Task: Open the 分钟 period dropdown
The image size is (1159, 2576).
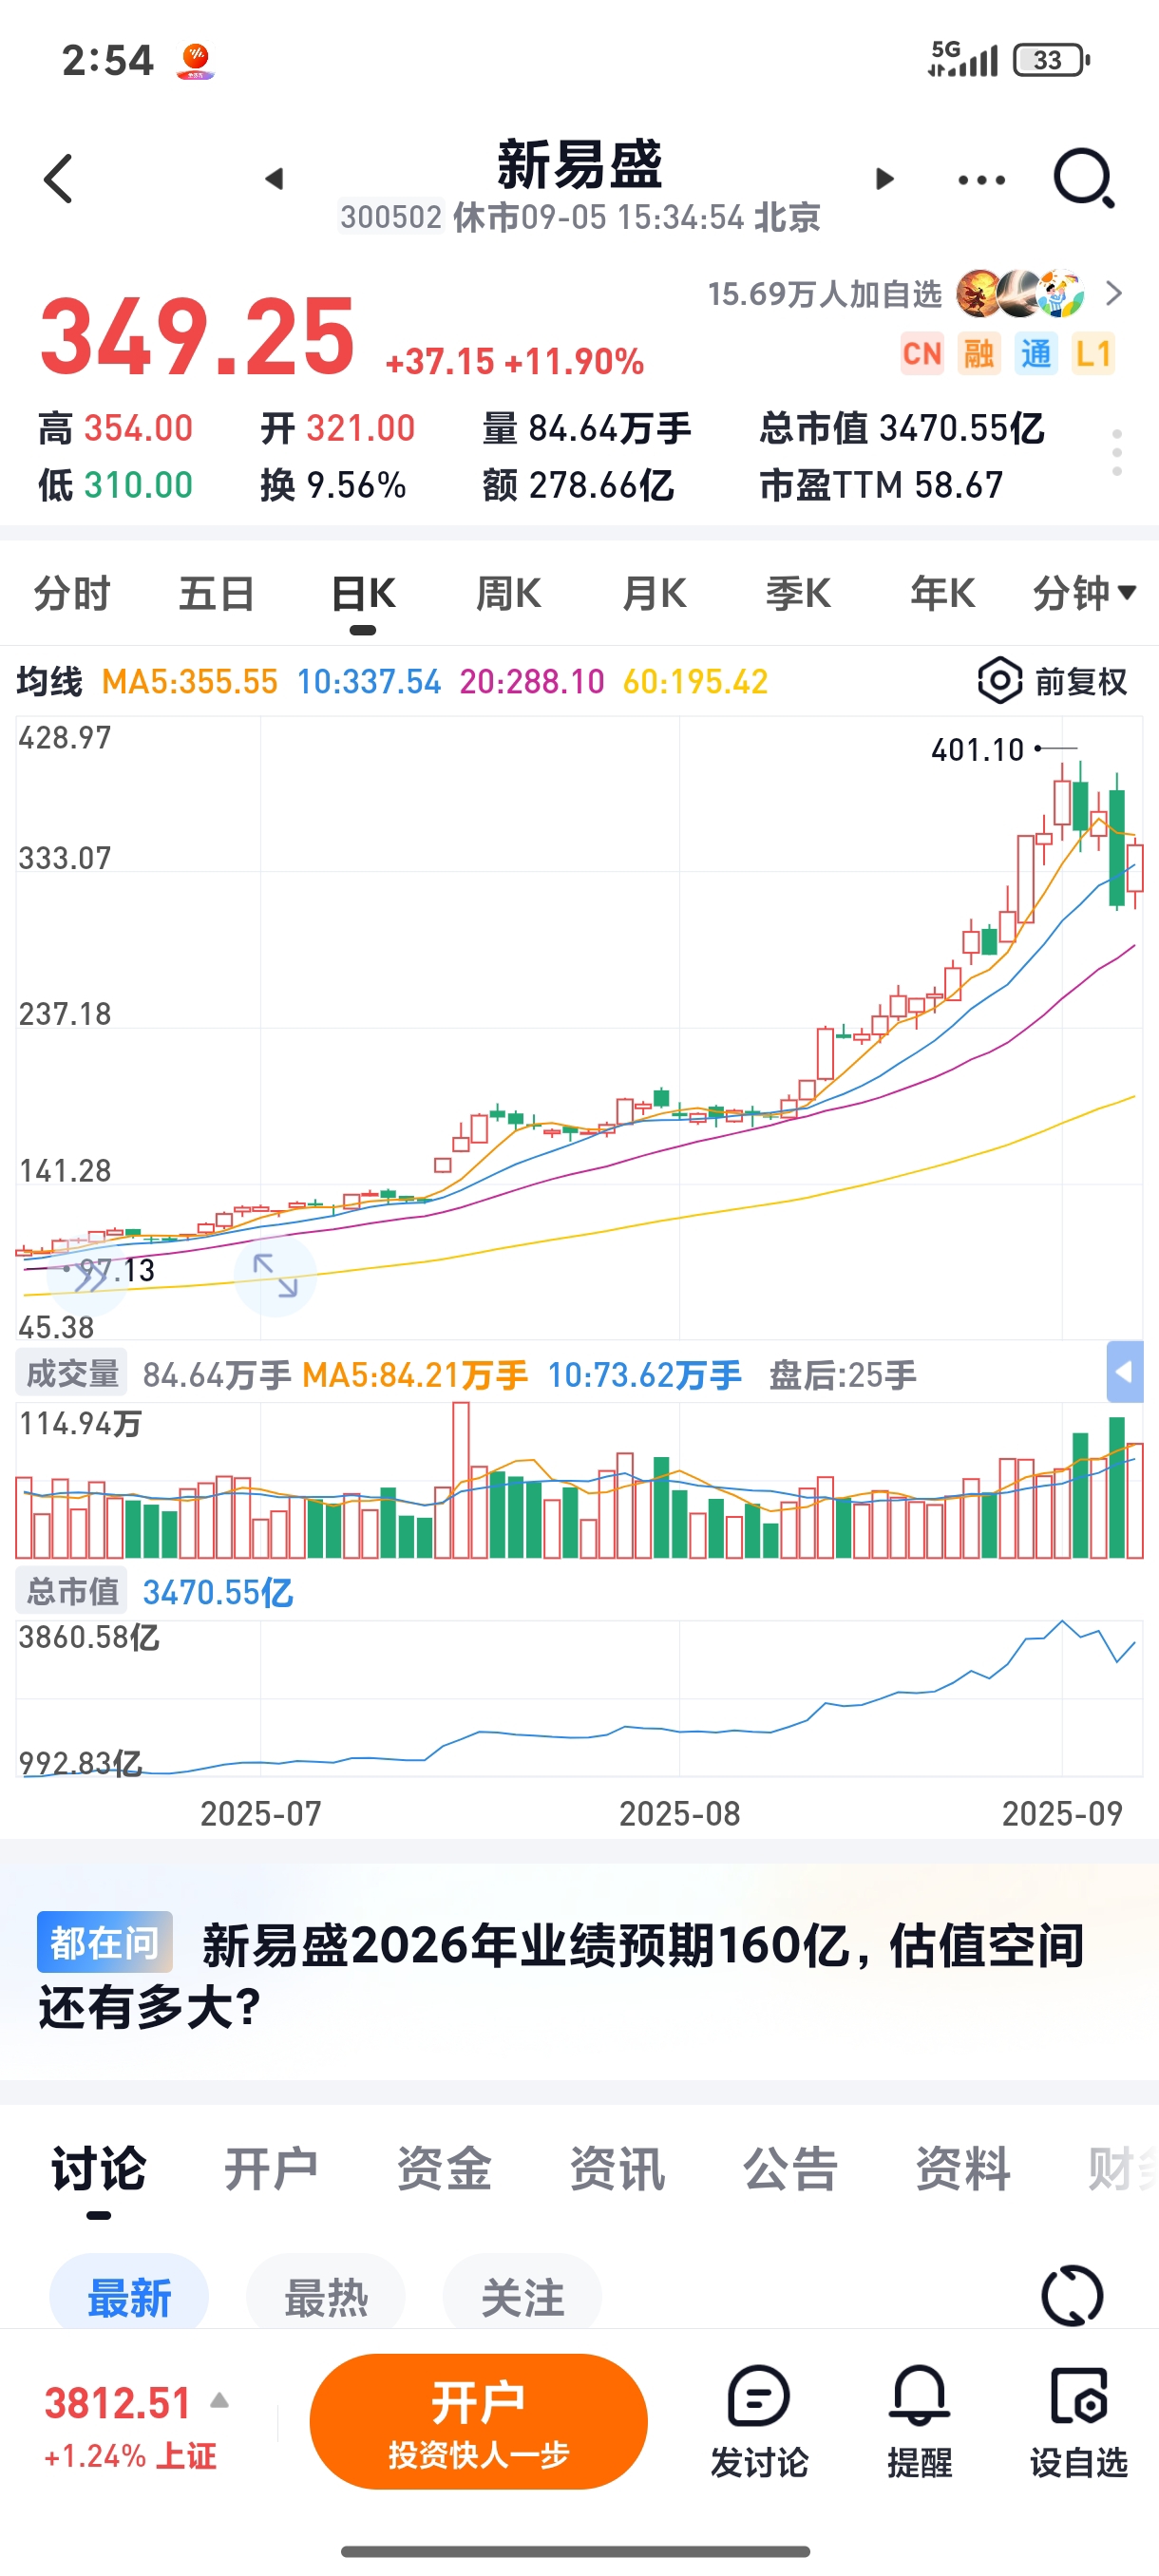Action: point(1084,593)
